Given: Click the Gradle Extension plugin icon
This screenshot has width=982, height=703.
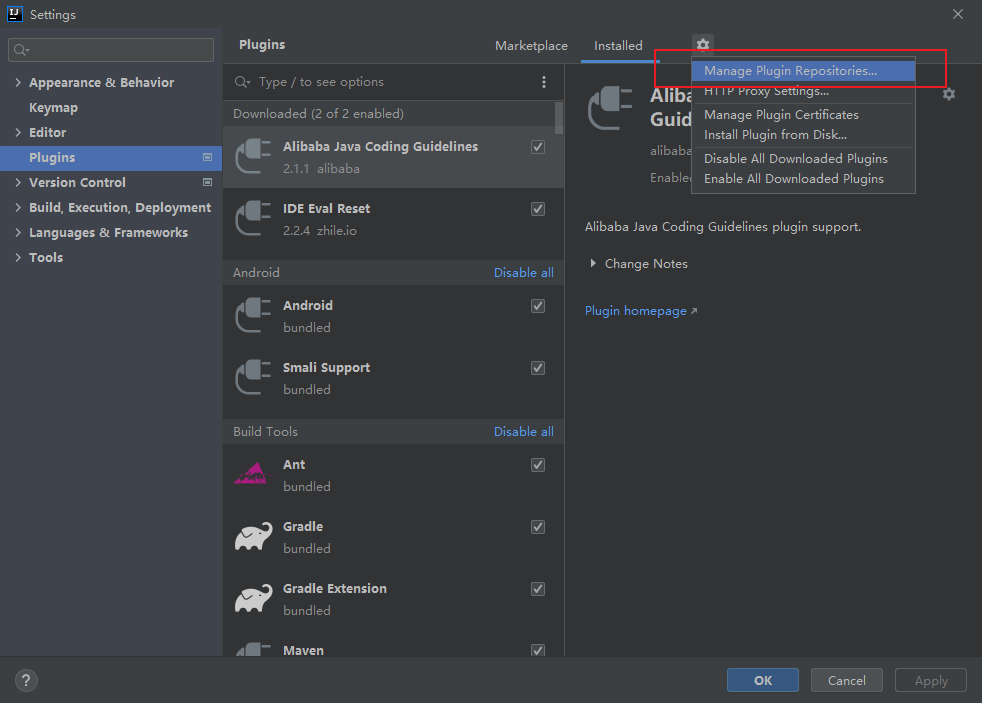Looking at the screenshot, I should pyautogui.click(x=252, y=599).
